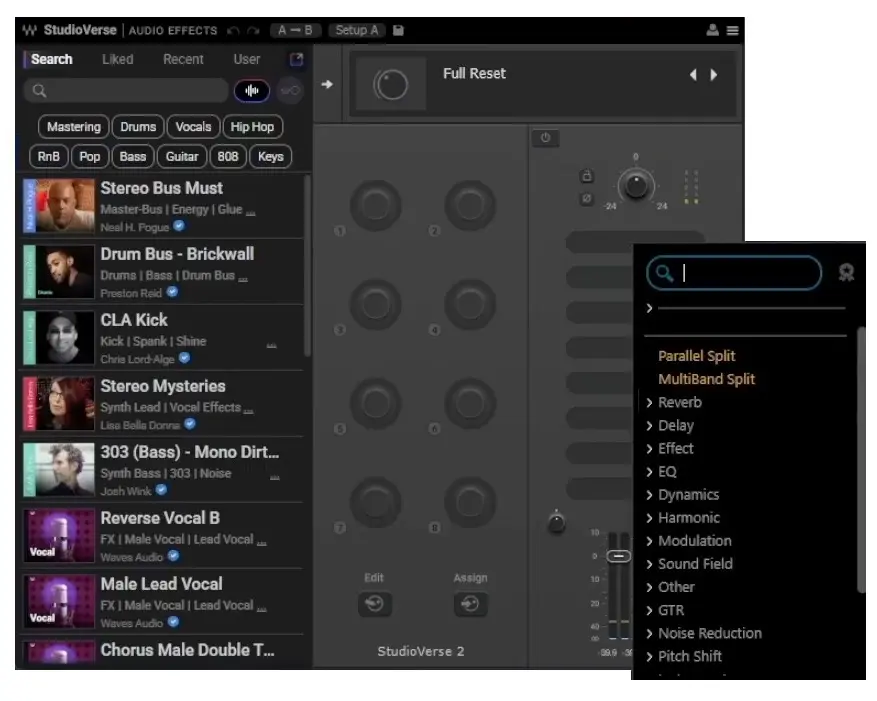Toggle the link button beside waveform search

coord(290,91)
